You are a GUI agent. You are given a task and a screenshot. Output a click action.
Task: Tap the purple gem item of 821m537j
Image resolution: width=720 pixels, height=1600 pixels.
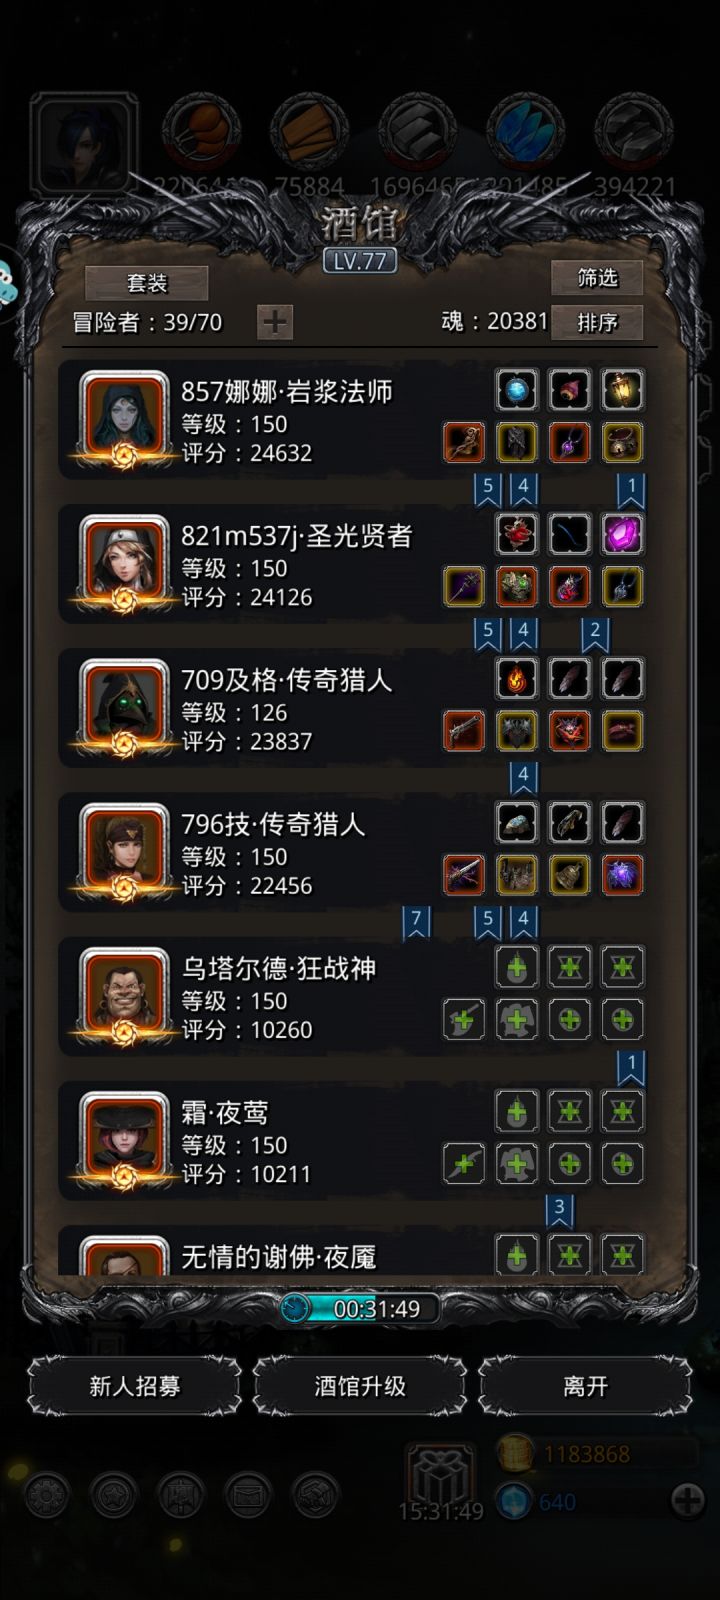coord(622,534)
